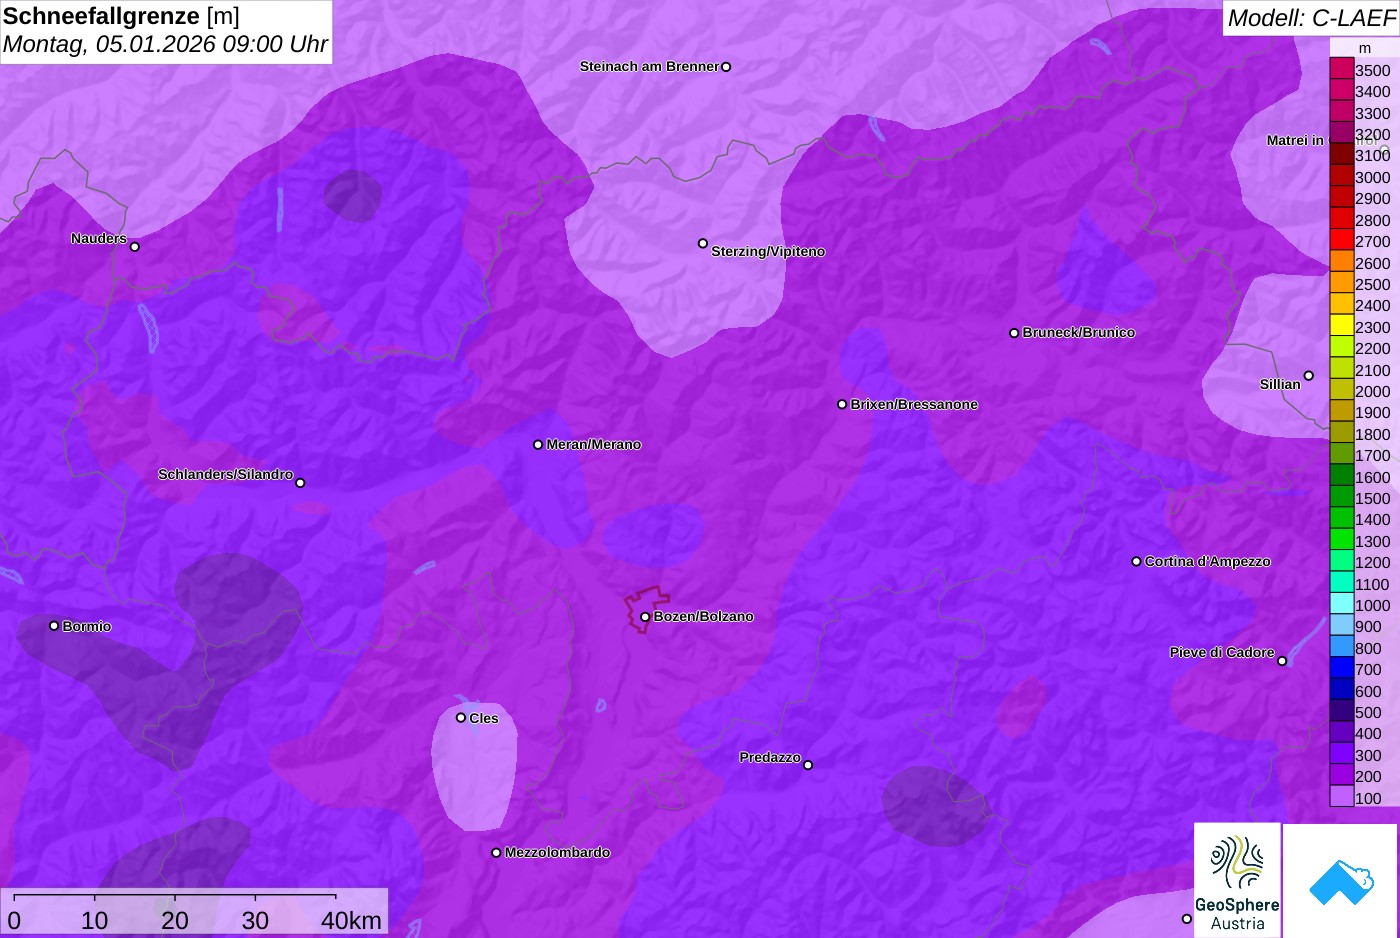Viewport: 1400px width, 938px height.
Task: Click the Bormio marker dot
Action: (x=54, y=626)
